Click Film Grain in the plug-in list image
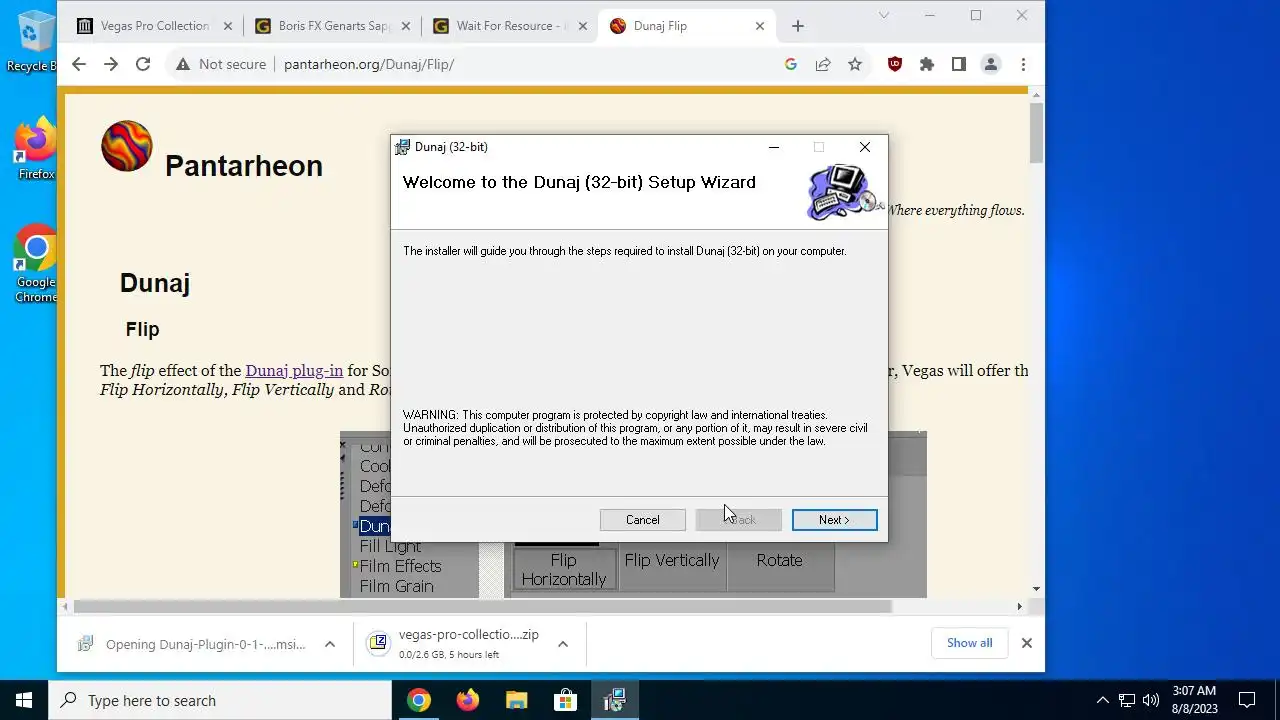Screen dimensions: 1280x720 [x=396, y=586]
